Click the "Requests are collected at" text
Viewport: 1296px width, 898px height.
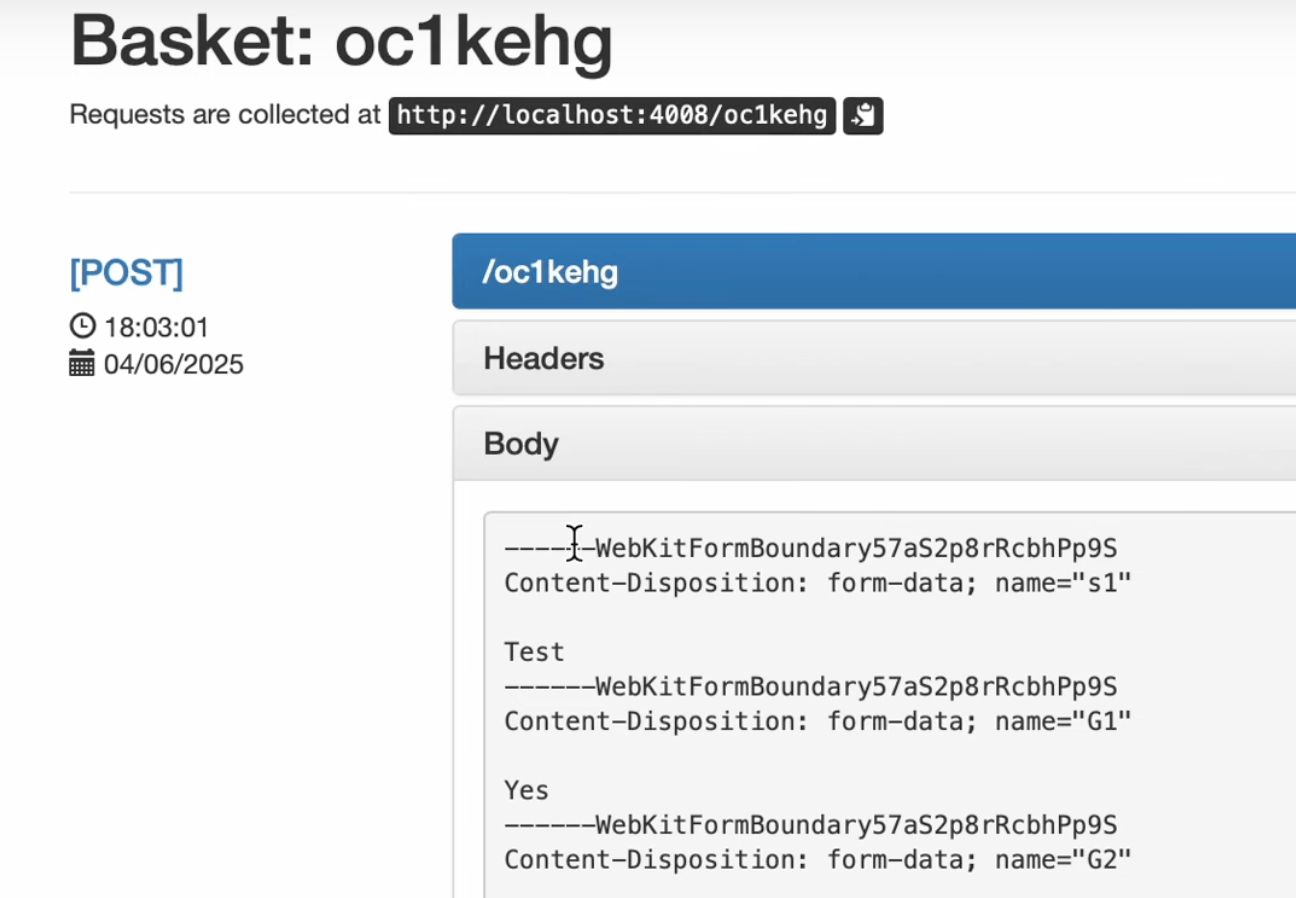tap(225, 116)
